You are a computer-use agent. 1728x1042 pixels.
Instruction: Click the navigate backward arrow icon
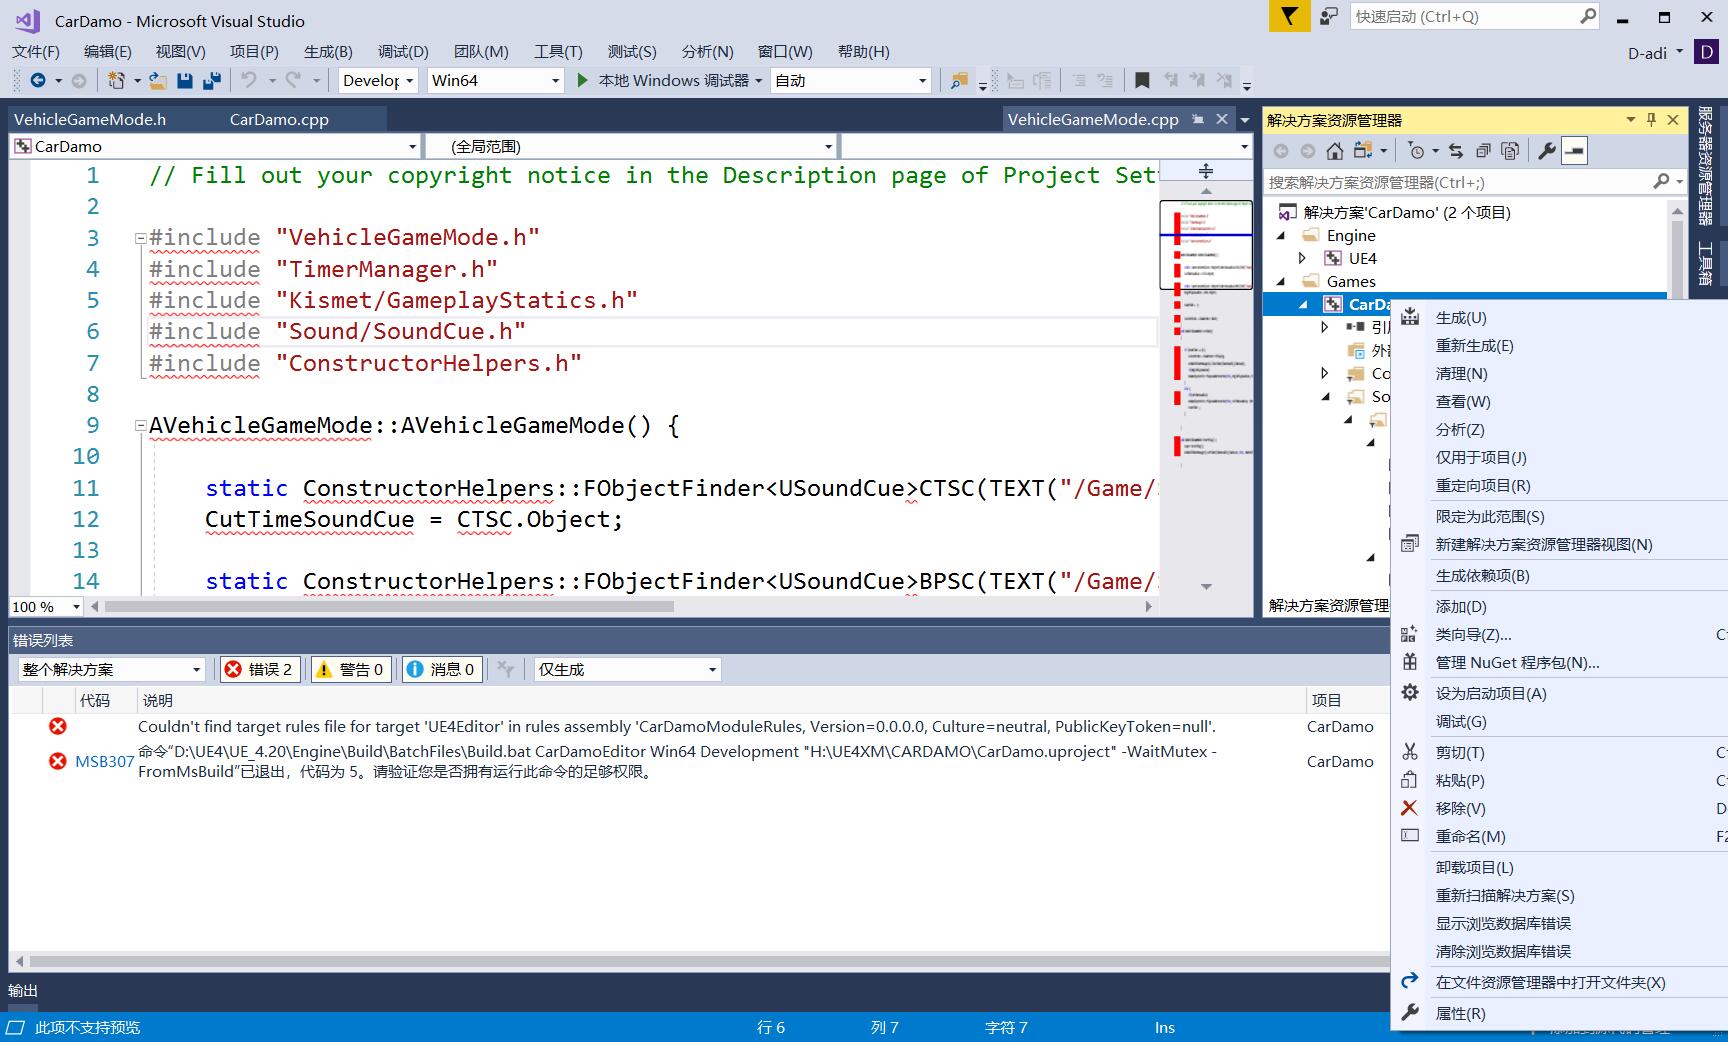38,80
